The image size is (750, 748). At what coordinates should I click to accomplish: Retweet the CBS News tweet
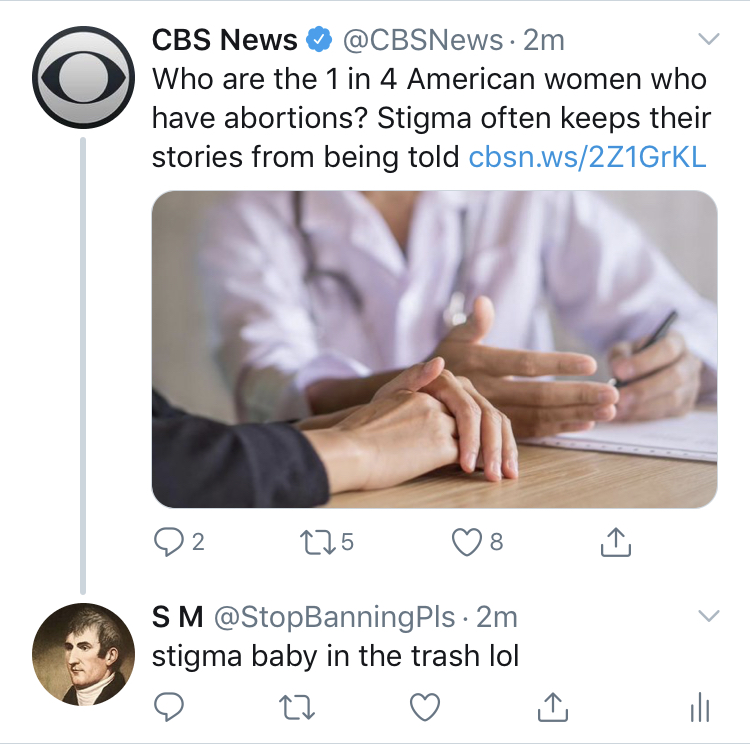click(x=318, y=542)
